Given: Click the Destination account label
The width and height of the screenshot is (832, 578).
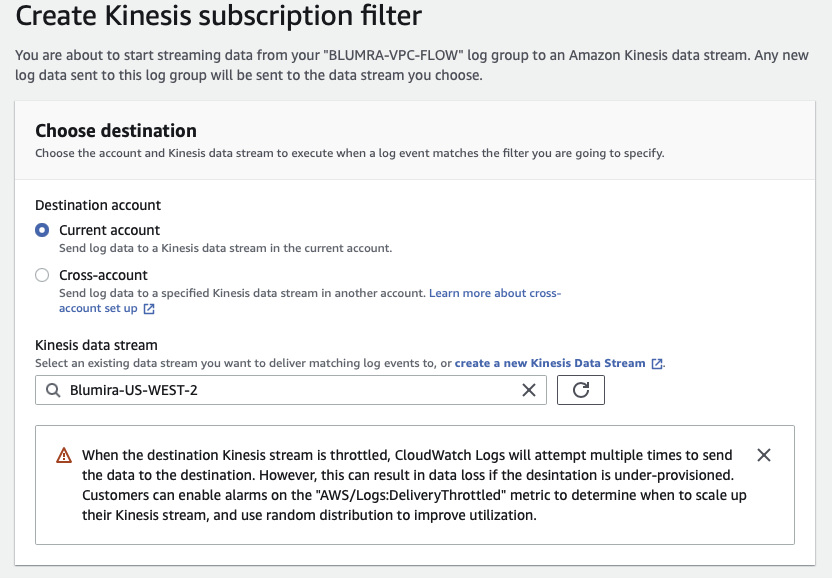Looking at the screenshot, I should coord(98,205).
